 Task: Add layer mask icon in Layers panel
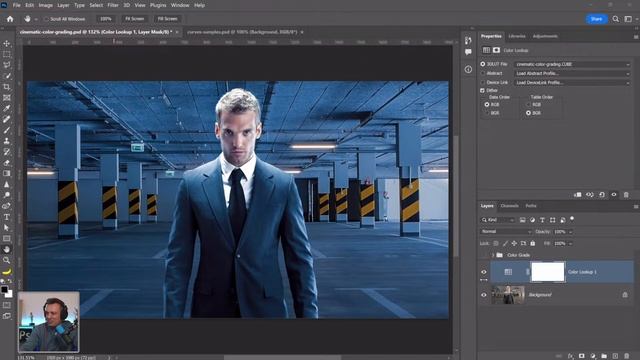582,356
